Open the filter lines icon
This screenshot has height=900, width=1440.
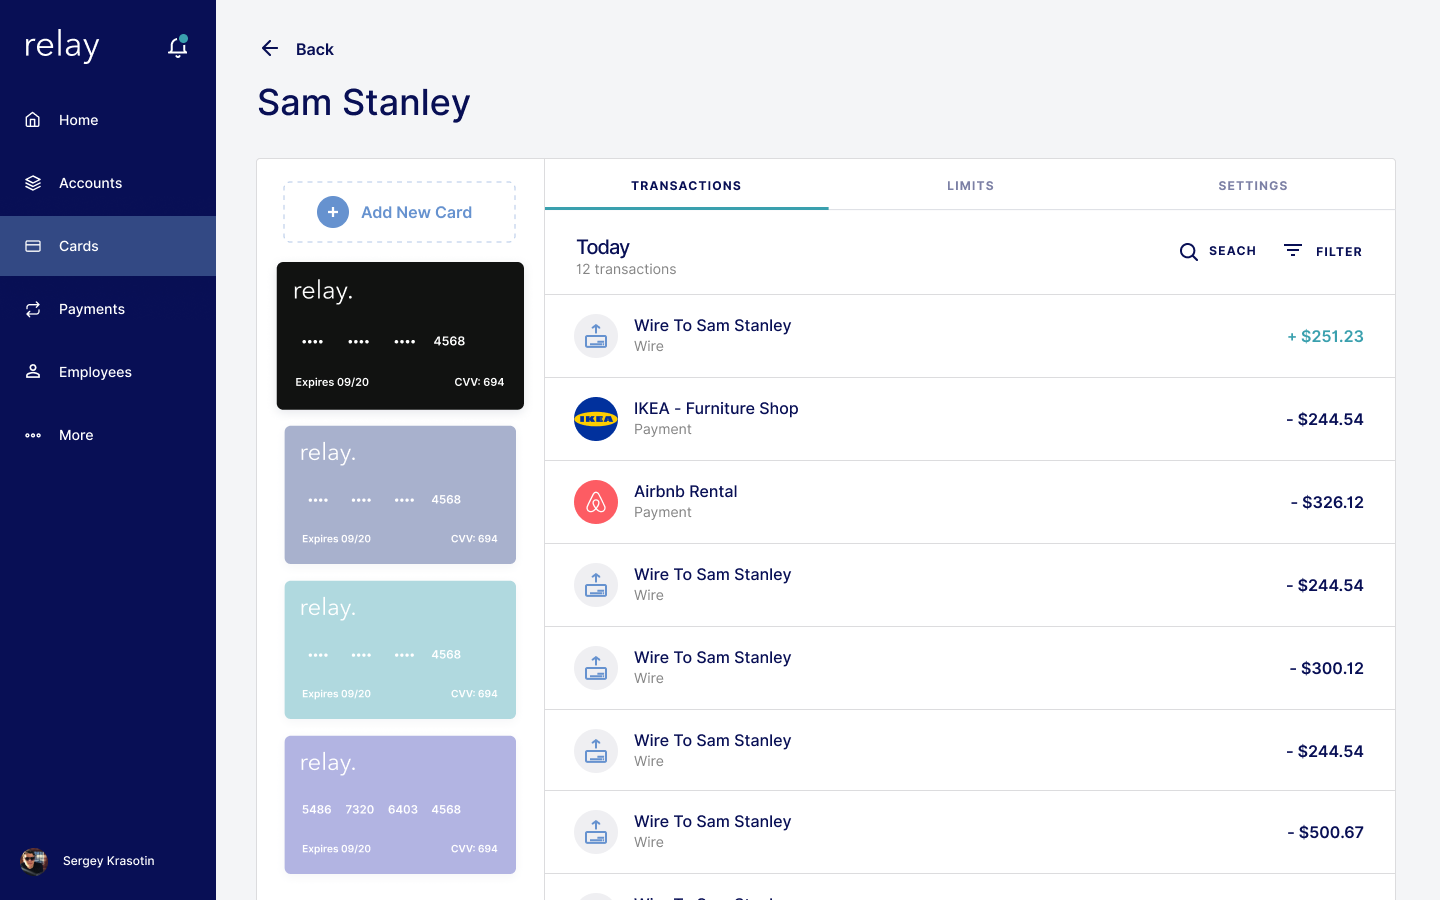[x=1293, y=250]
